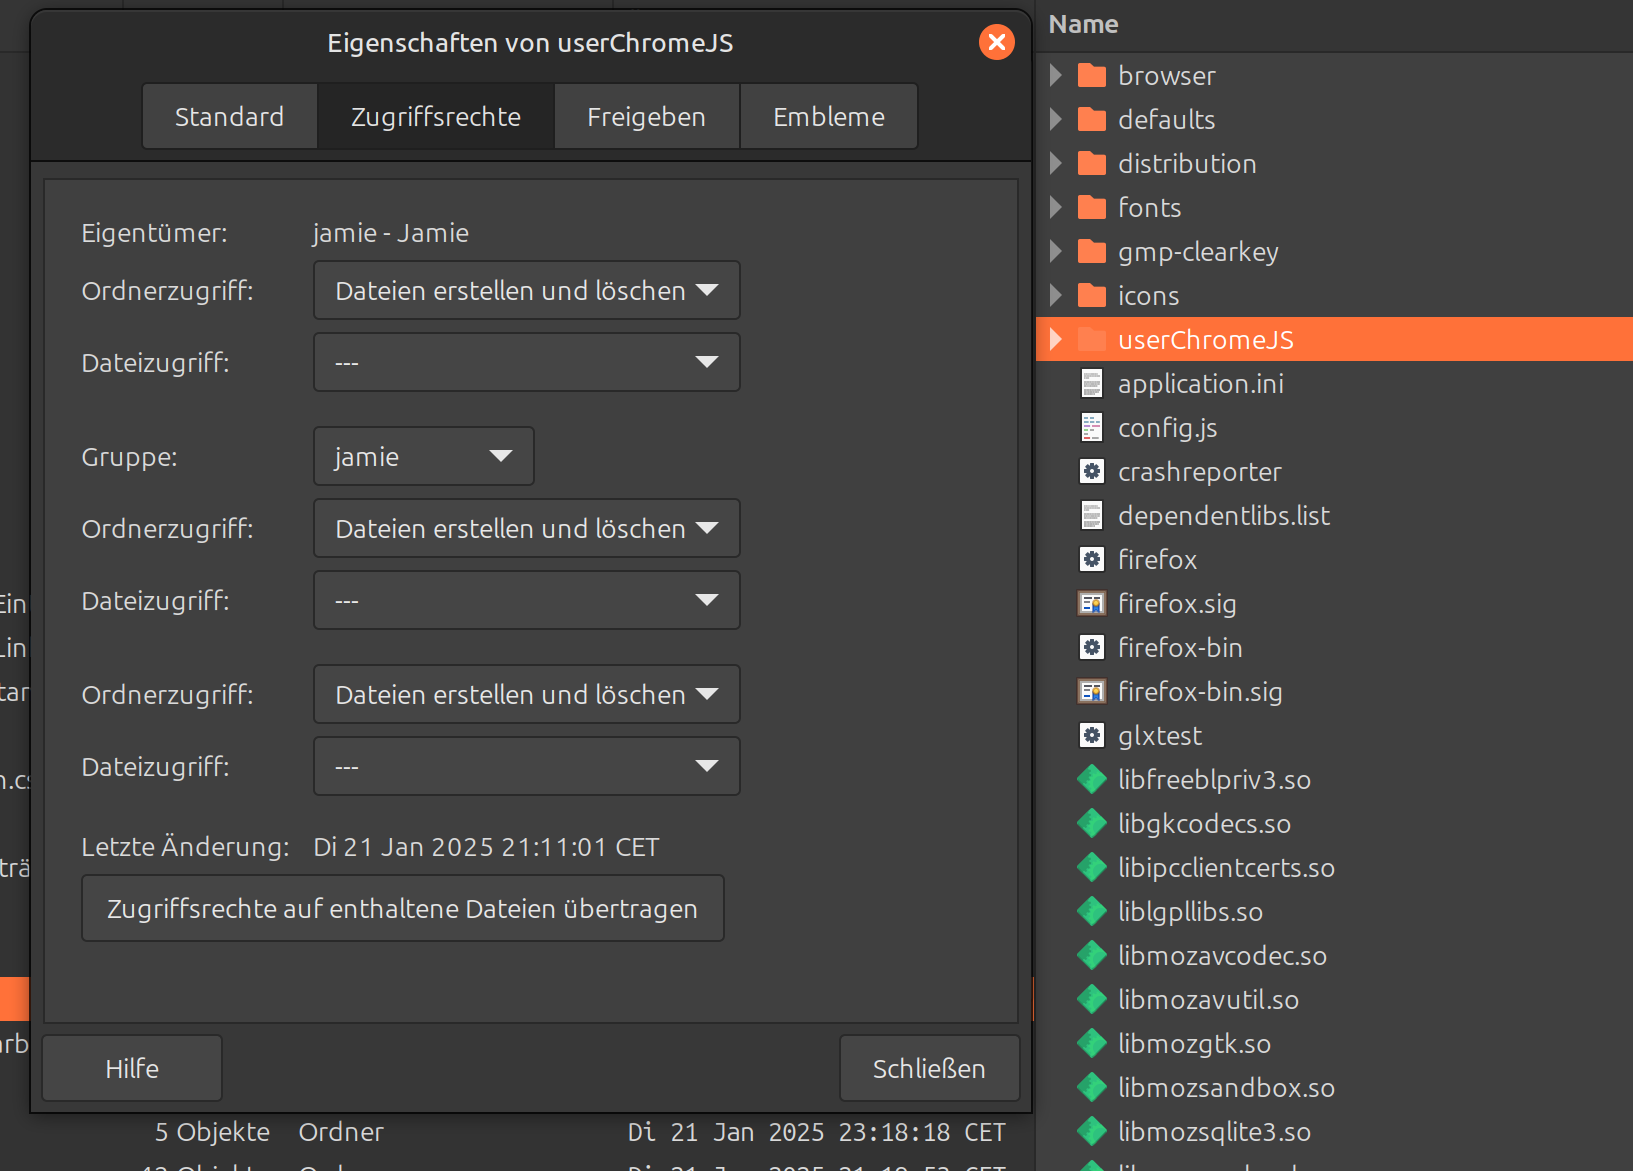Open the Freigeben tab
This screenshot has height=1171, width=1633.
pyautogui.click(x=646, y=117)
